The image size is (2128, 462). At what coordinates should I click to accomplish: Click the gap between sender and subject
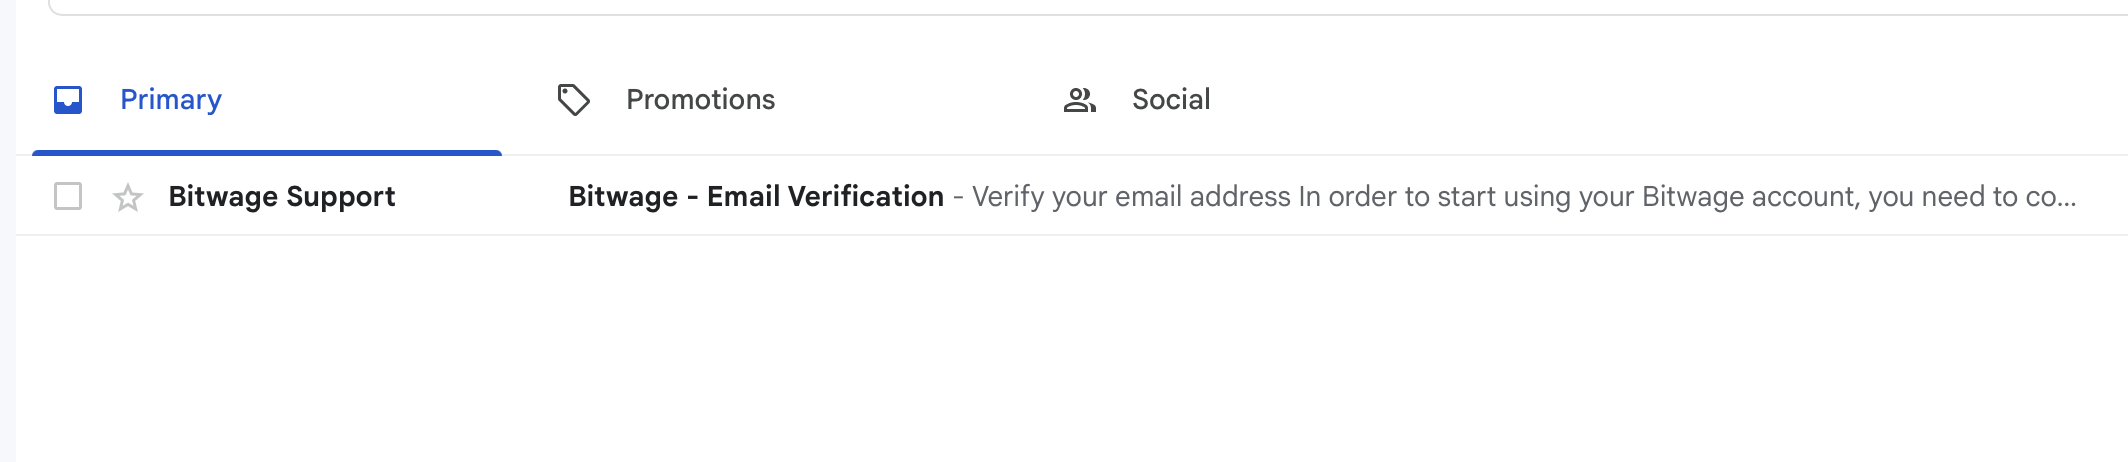tap(482, 196)
